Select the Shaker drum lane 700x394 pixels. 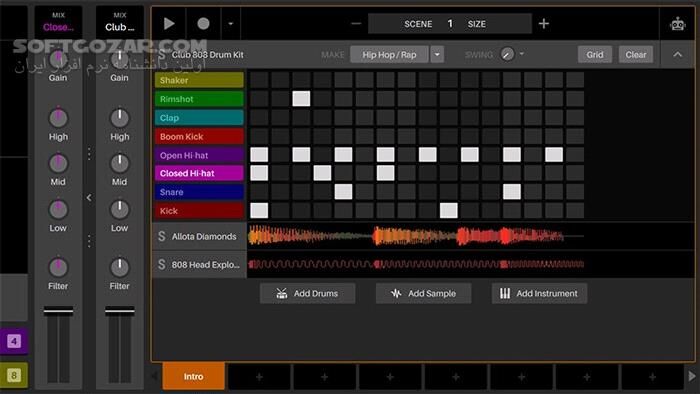click(199, 80)
